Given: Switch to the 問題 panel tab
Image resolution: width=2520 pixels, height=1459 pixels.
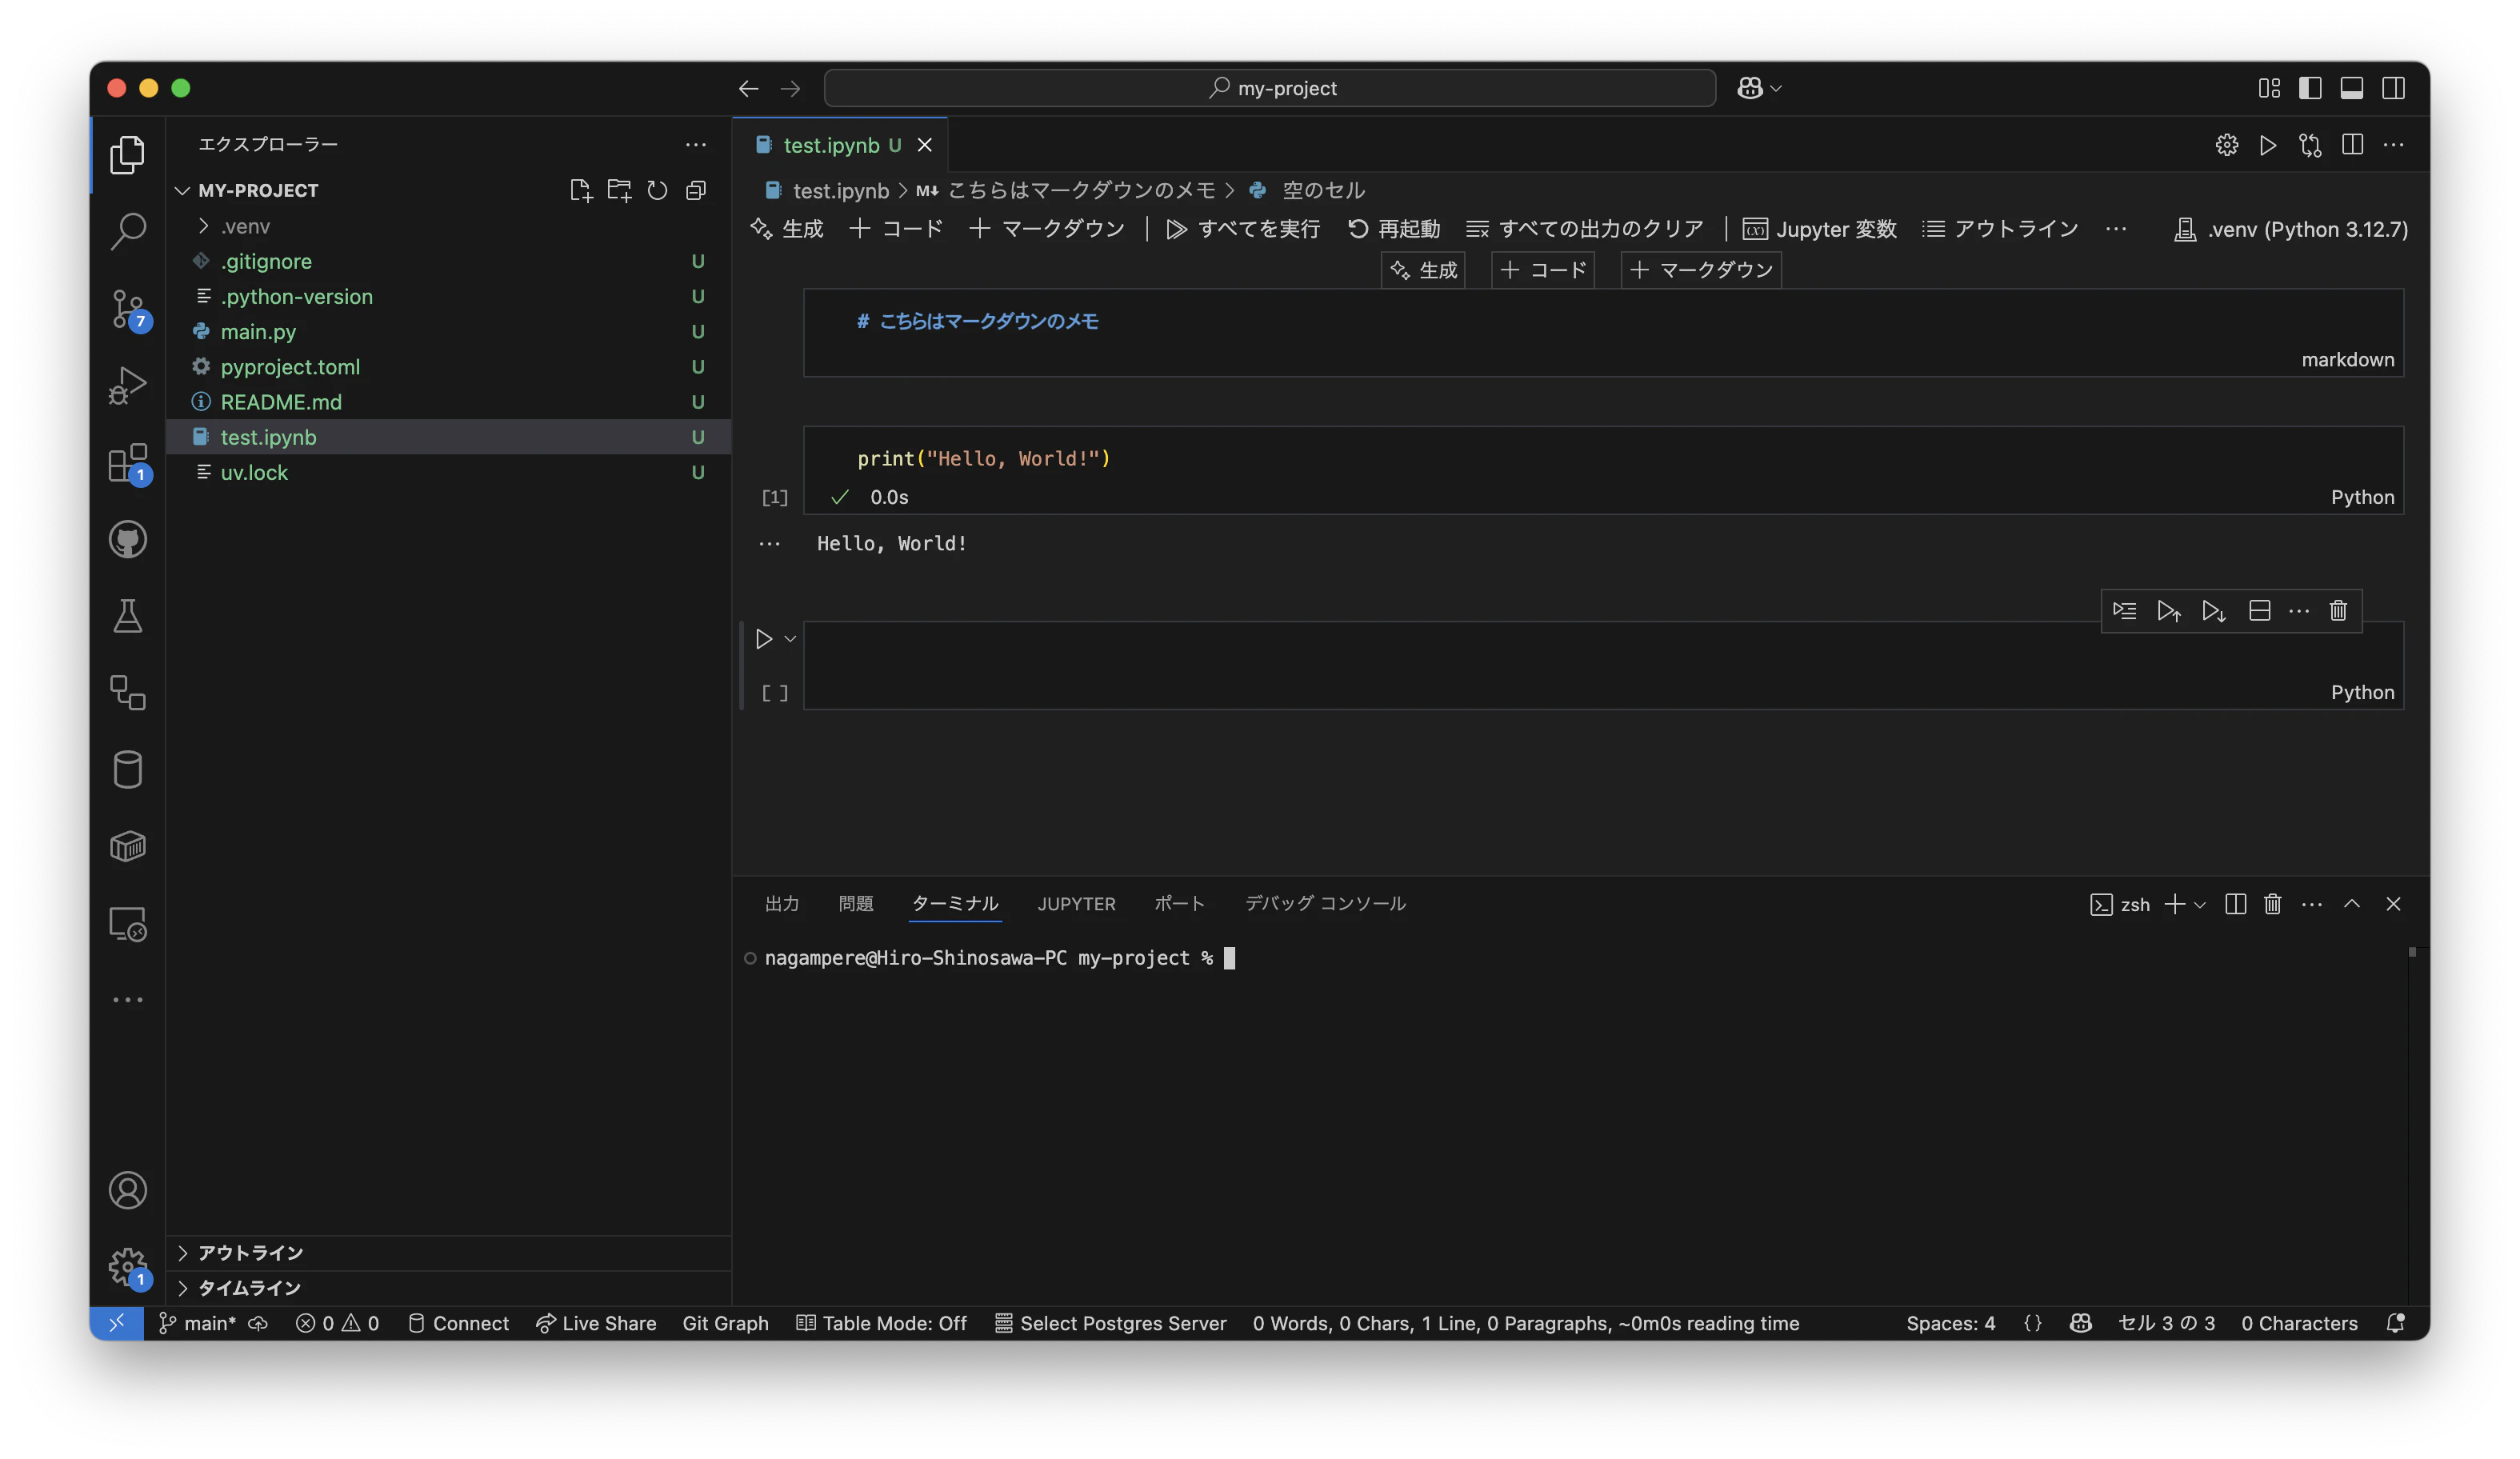Looking at the screenshot, I should pyautogui.click(x=856, y=904).
